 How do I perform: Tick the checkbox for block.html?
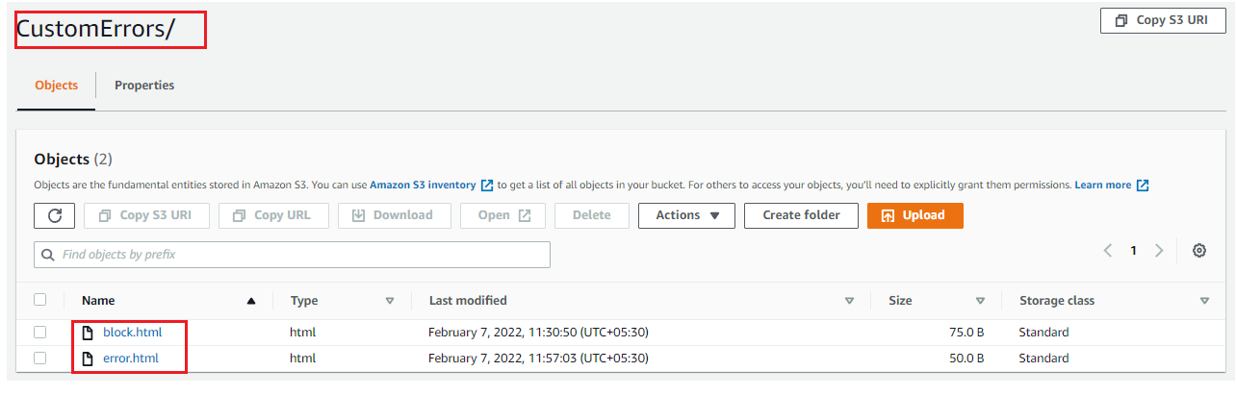[40, 332]
